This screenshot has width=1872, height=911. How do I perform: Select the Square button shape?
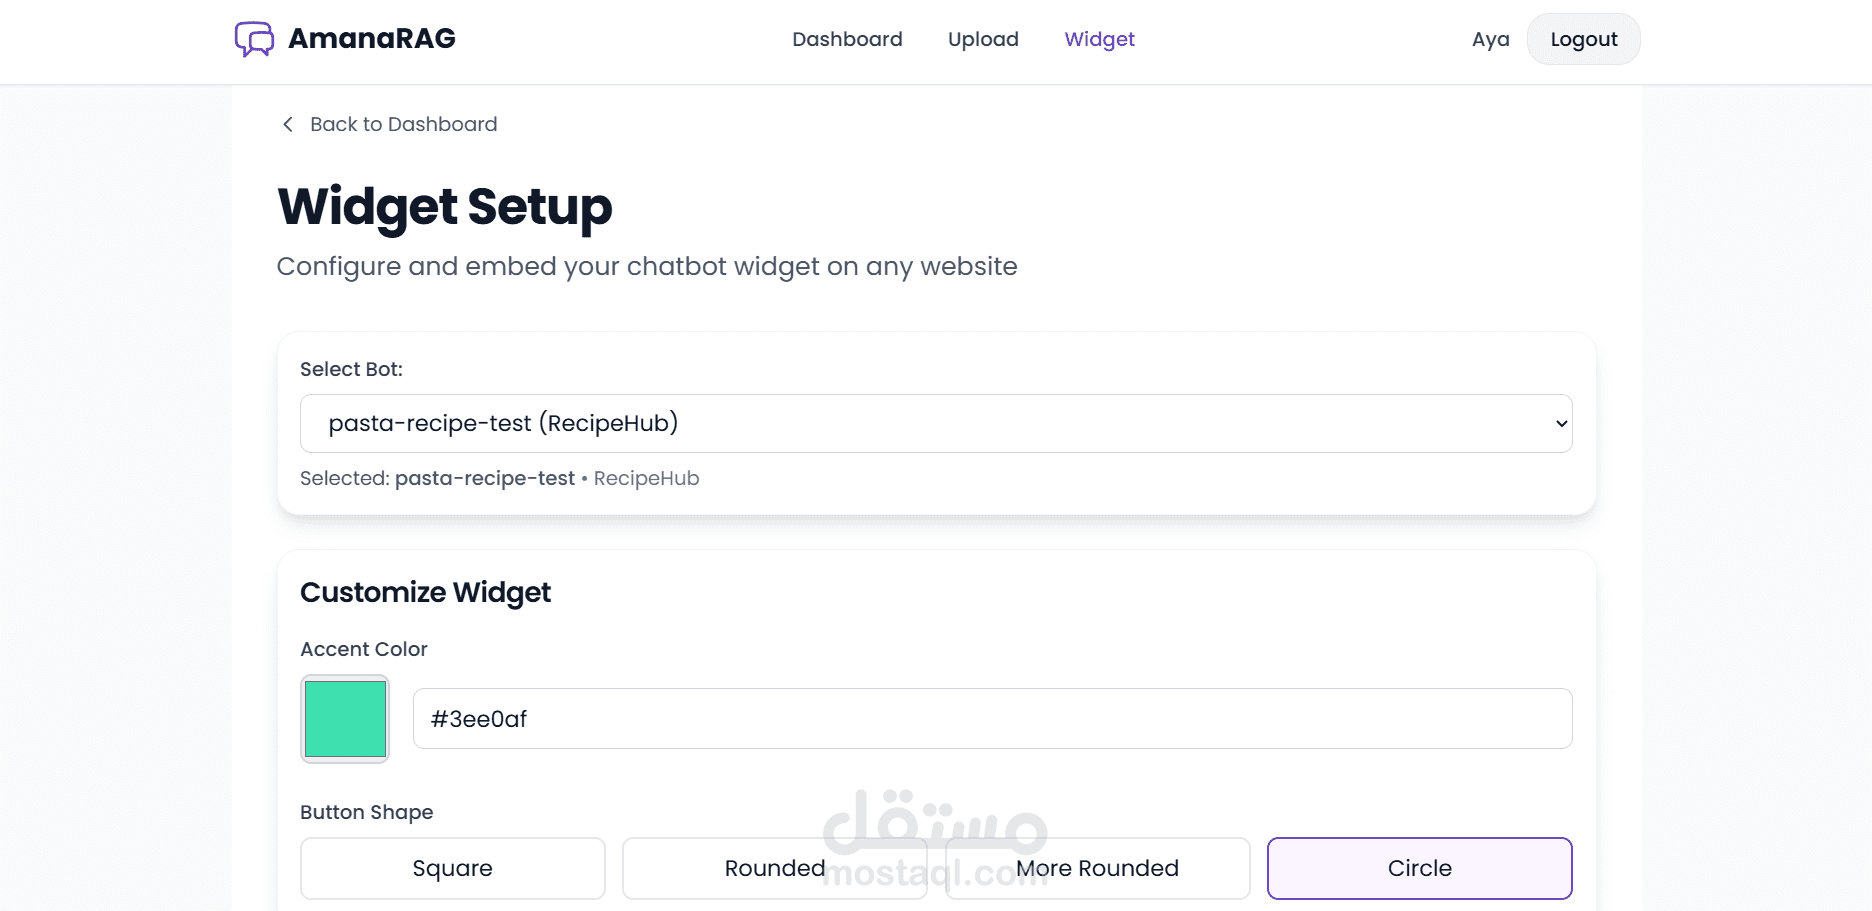pos(452,868)
